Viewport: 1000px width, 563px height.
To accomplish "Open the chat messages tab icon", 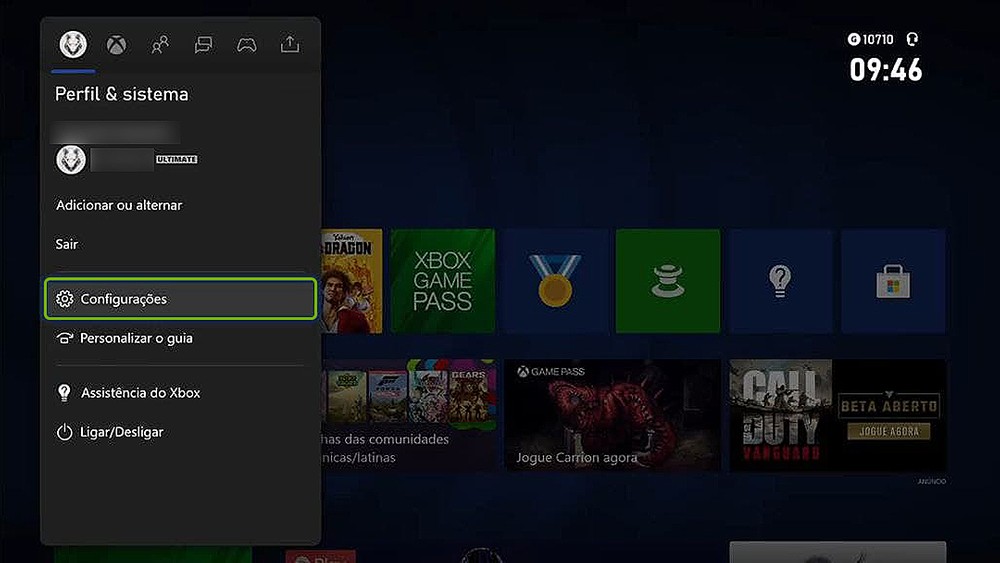I will tap(203, 44).
